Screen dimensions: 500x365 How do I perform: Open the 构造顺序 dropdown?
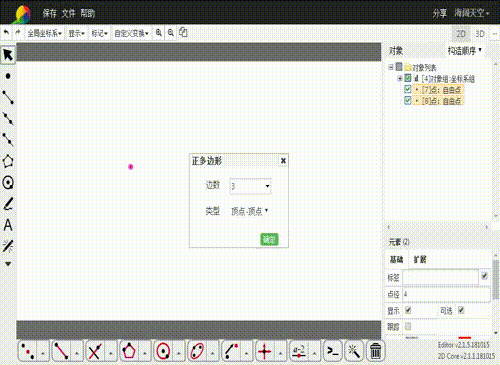click(x=465, y=51)
